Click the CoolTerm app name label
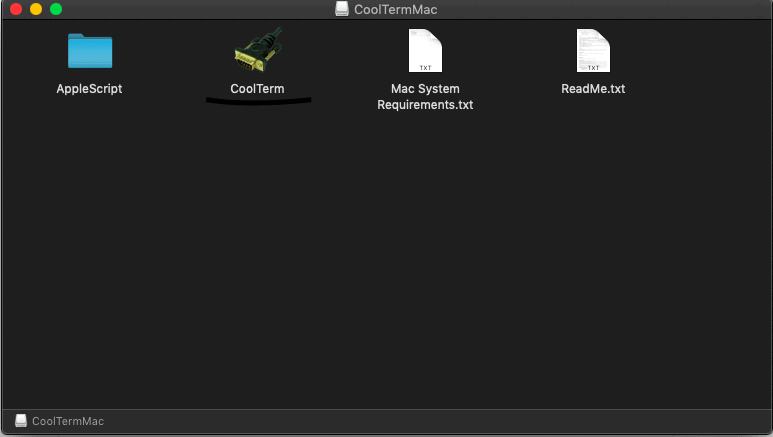Screen dimensions: 773x437 pos(257,89)
